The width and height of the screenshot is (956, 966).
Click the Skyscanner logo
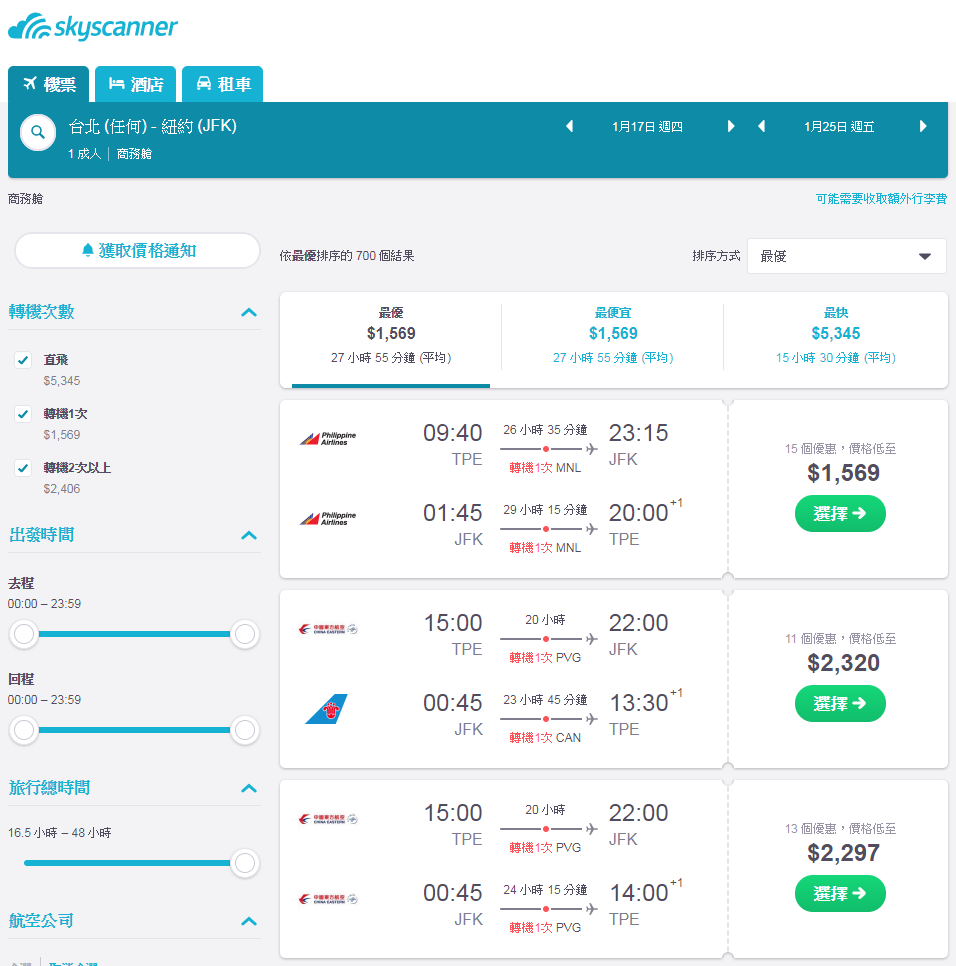click(92, 26)
